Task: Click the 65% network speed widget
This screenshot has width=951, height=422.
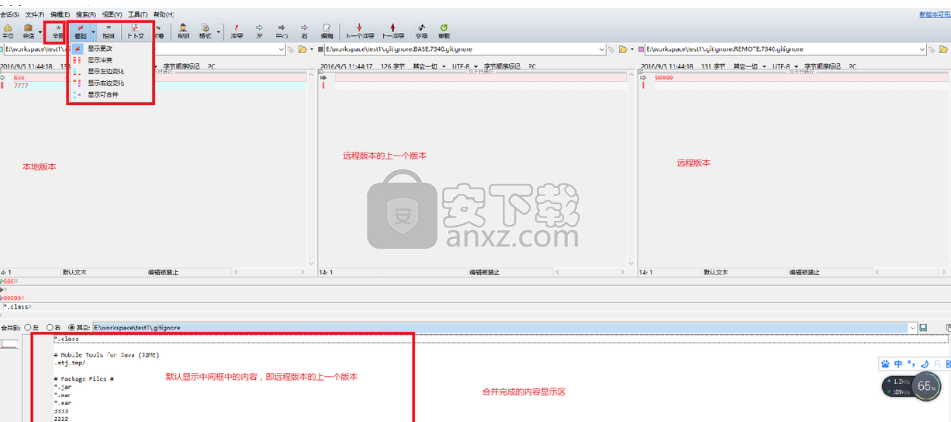Action: click(x=913, y=387)
